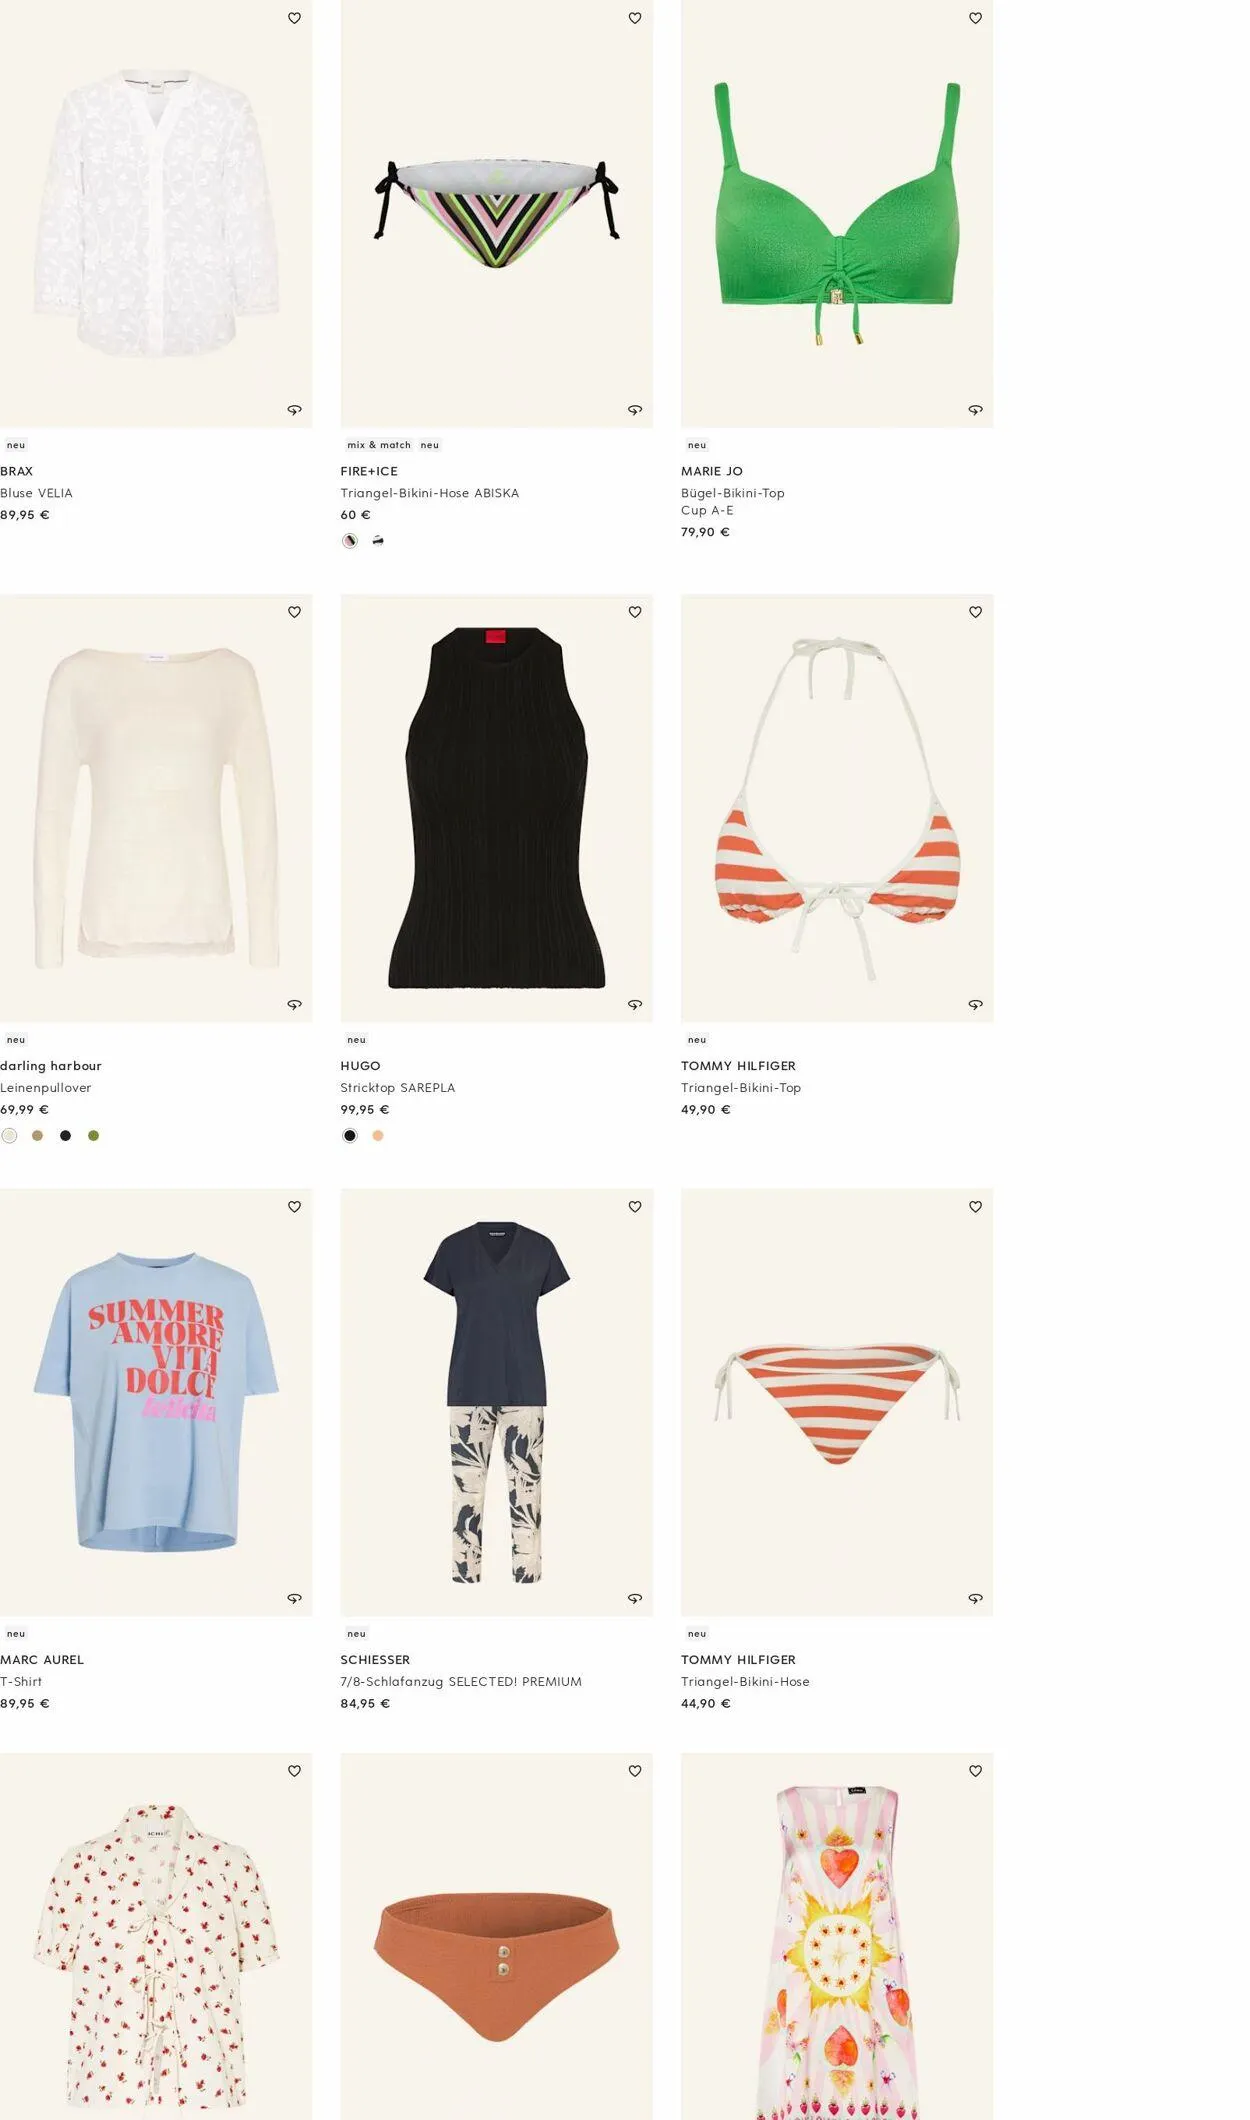1250x2120 pixels.
Task: Click heart icon on green Marie Jo top
Action: 975,18
